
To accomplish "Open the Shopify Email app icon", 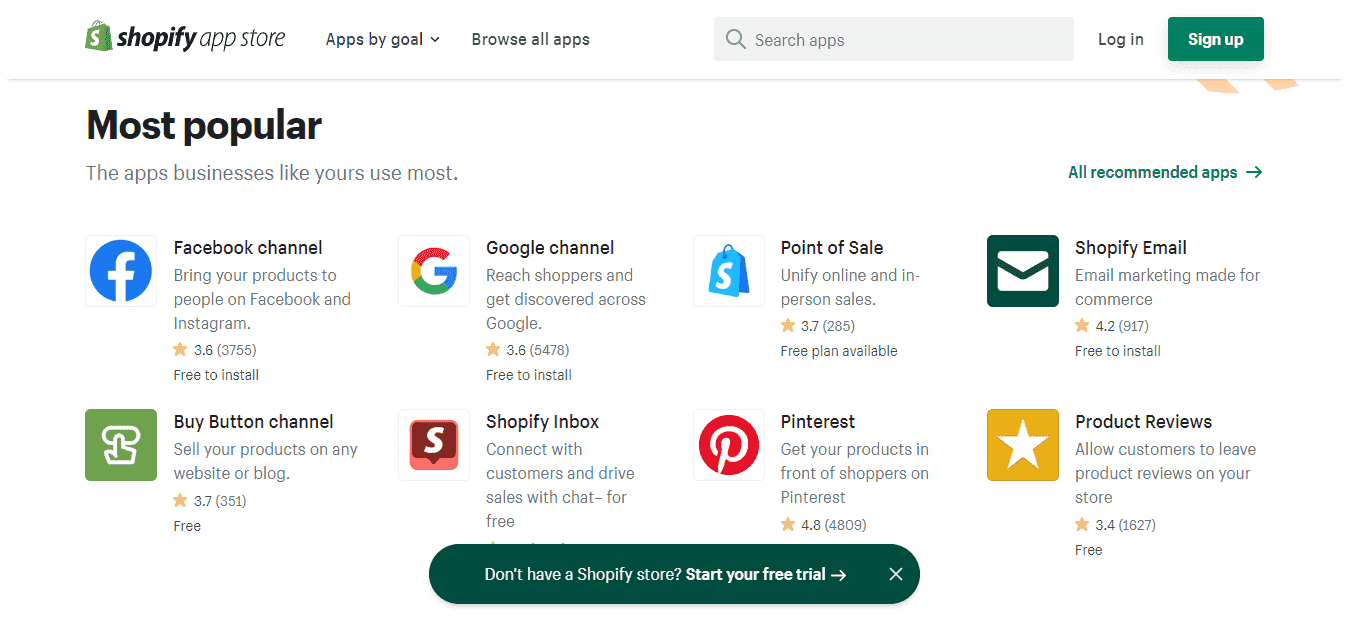I will [1023, 271].
